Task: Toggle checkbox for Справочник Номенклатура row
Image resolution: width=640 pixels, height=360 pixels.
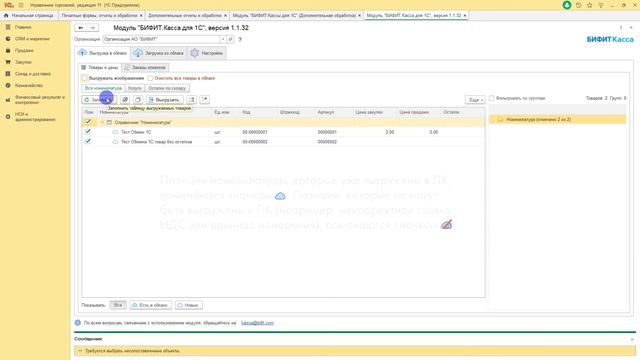Action: 88,122
